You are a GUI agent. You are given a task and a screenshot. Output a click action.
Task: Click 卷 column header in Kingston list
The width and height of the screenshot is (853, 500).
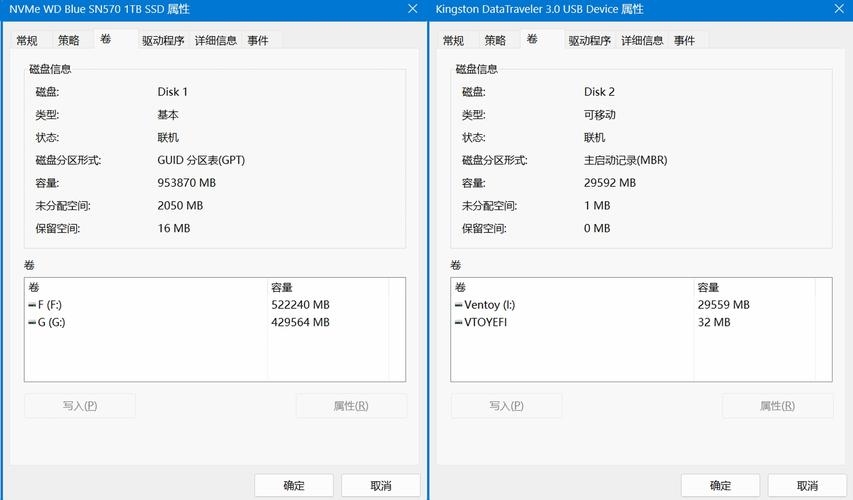coord(572,287)
